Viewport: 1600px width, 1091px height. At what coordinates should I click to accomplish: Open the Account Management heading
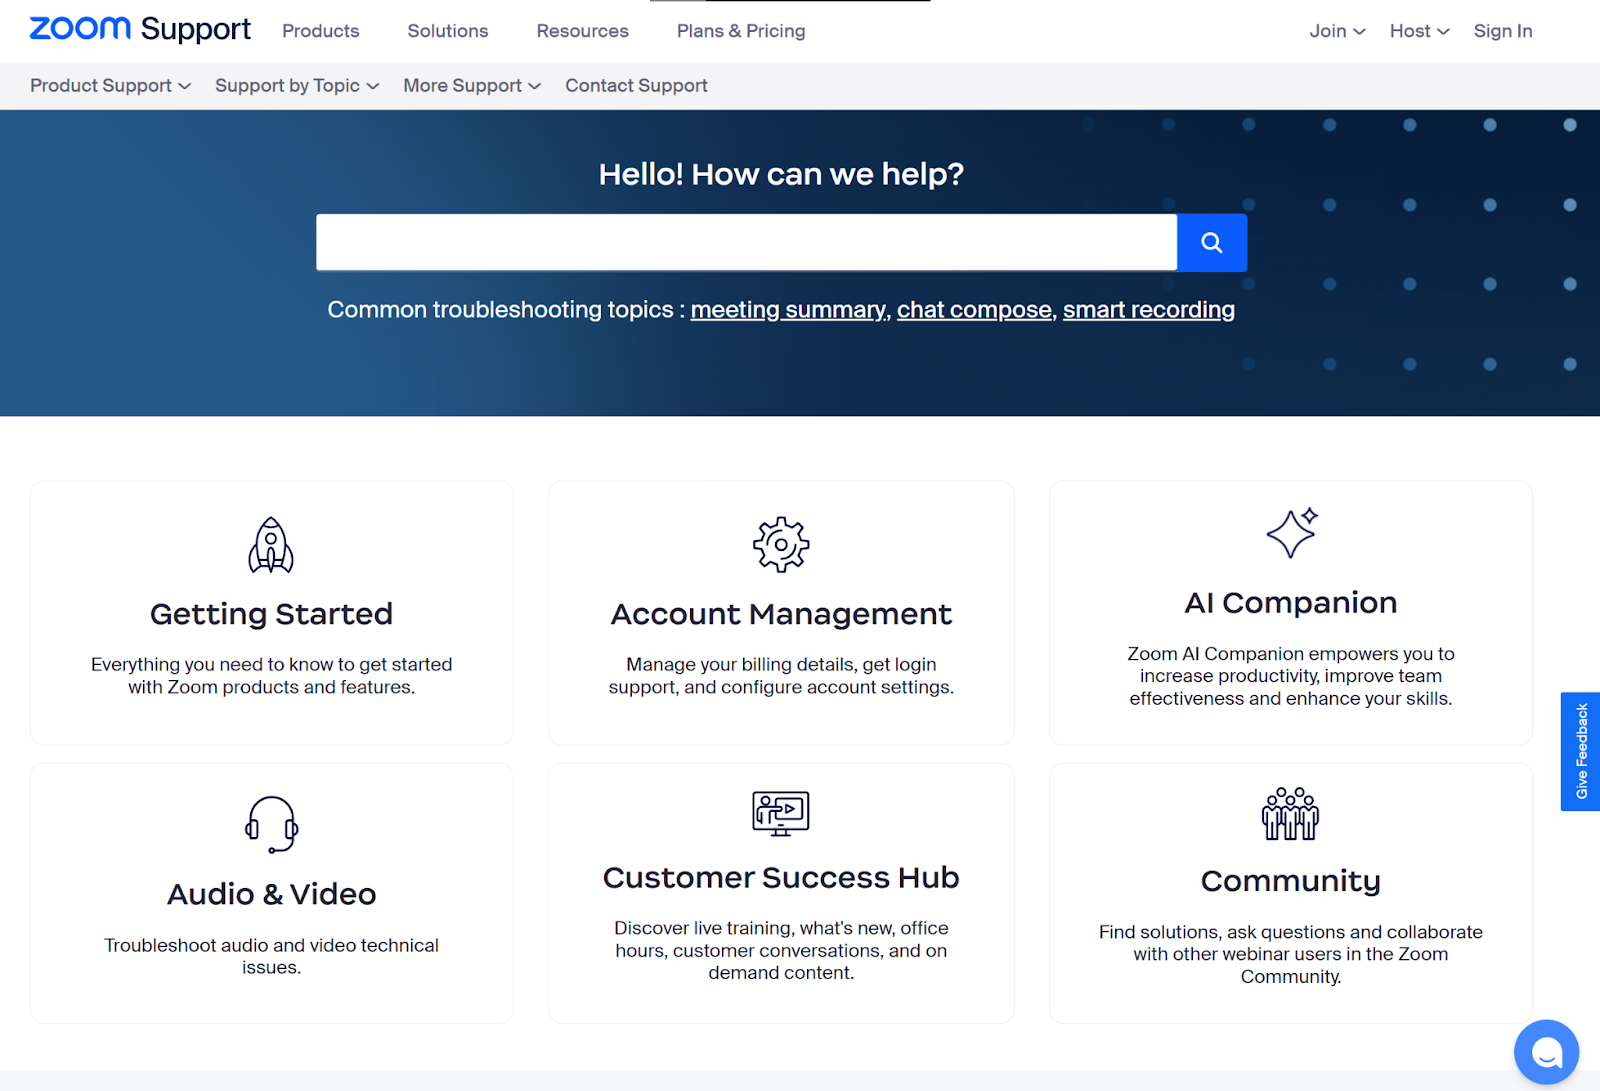click(x=781, y=614)
